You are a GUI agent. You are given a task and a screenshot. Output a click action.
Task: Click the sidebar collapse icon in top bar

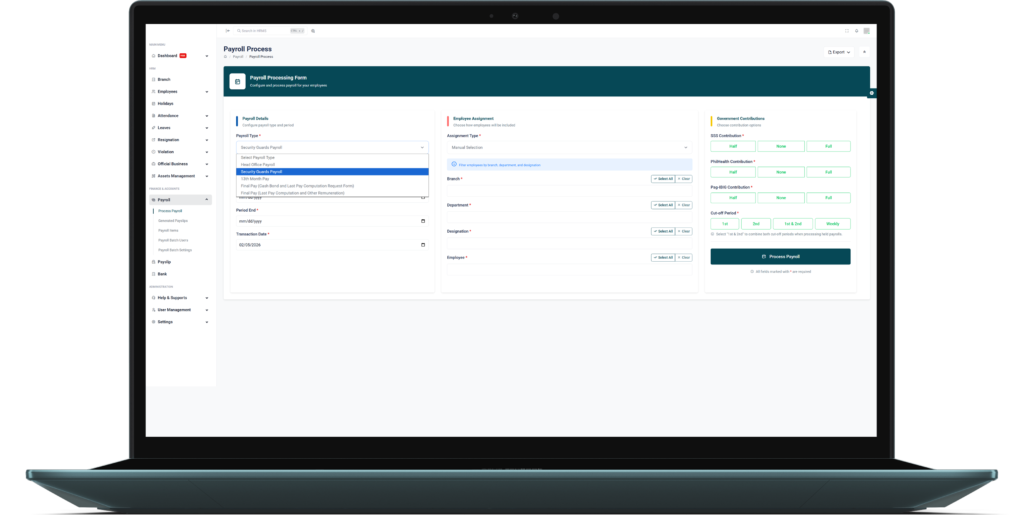227,31
